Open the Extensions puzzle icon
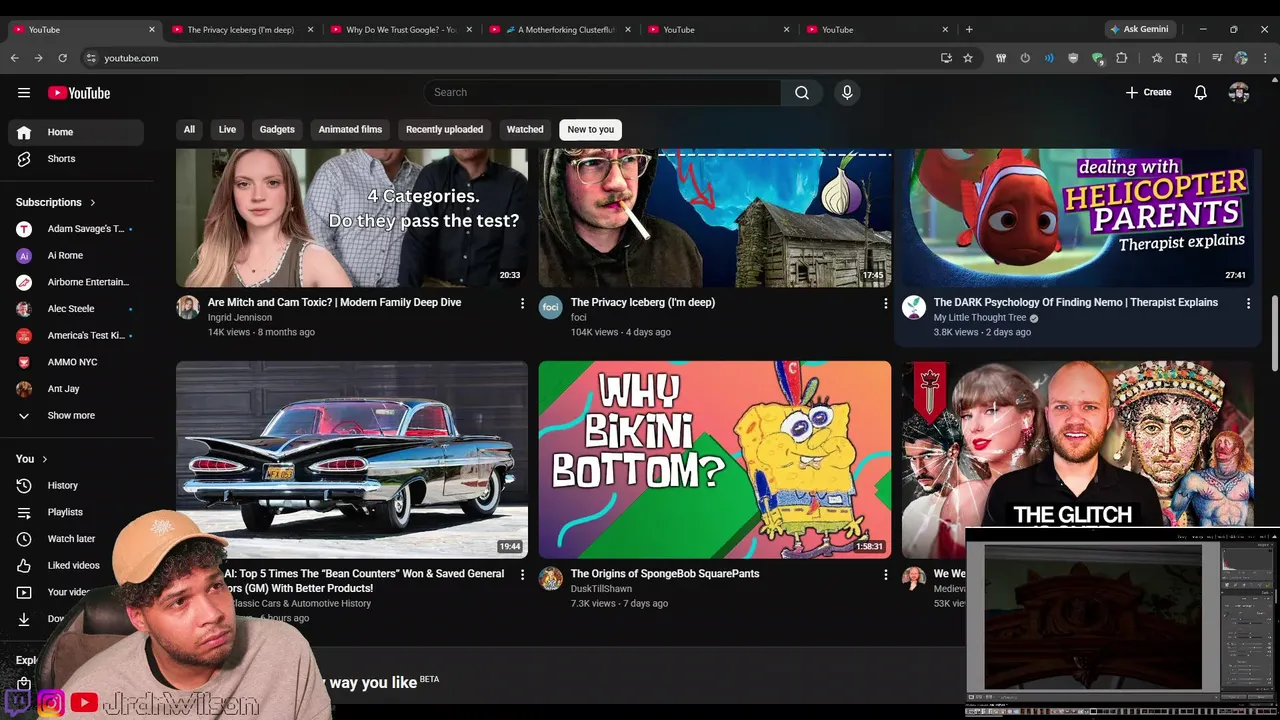 click(x=1122, y=58)
